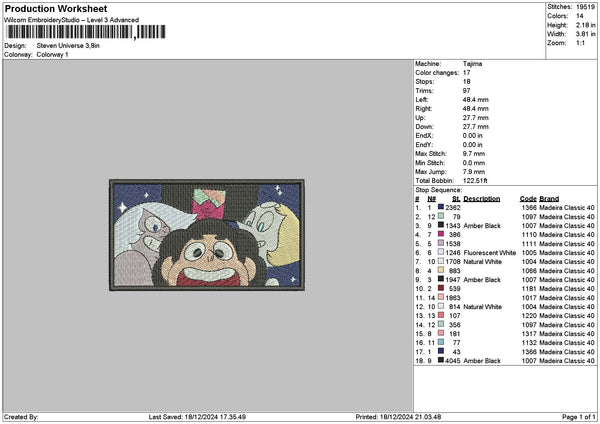Click the 'Brand' column header
Image resolution: width=600 pixels, height=424 pixels.
tap(549, 199)
